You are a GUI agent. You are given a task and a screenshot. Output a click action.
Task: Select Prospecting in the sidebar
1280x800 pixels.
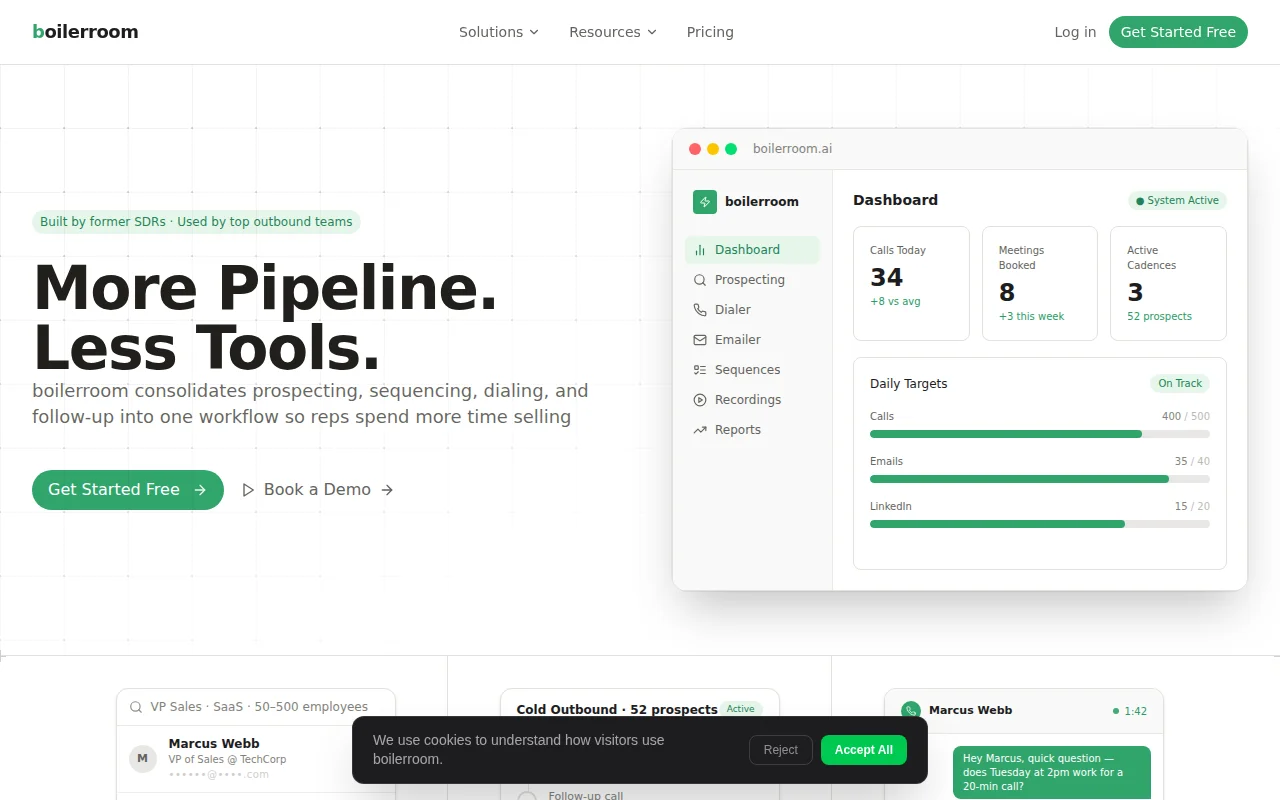coord(752,280)
